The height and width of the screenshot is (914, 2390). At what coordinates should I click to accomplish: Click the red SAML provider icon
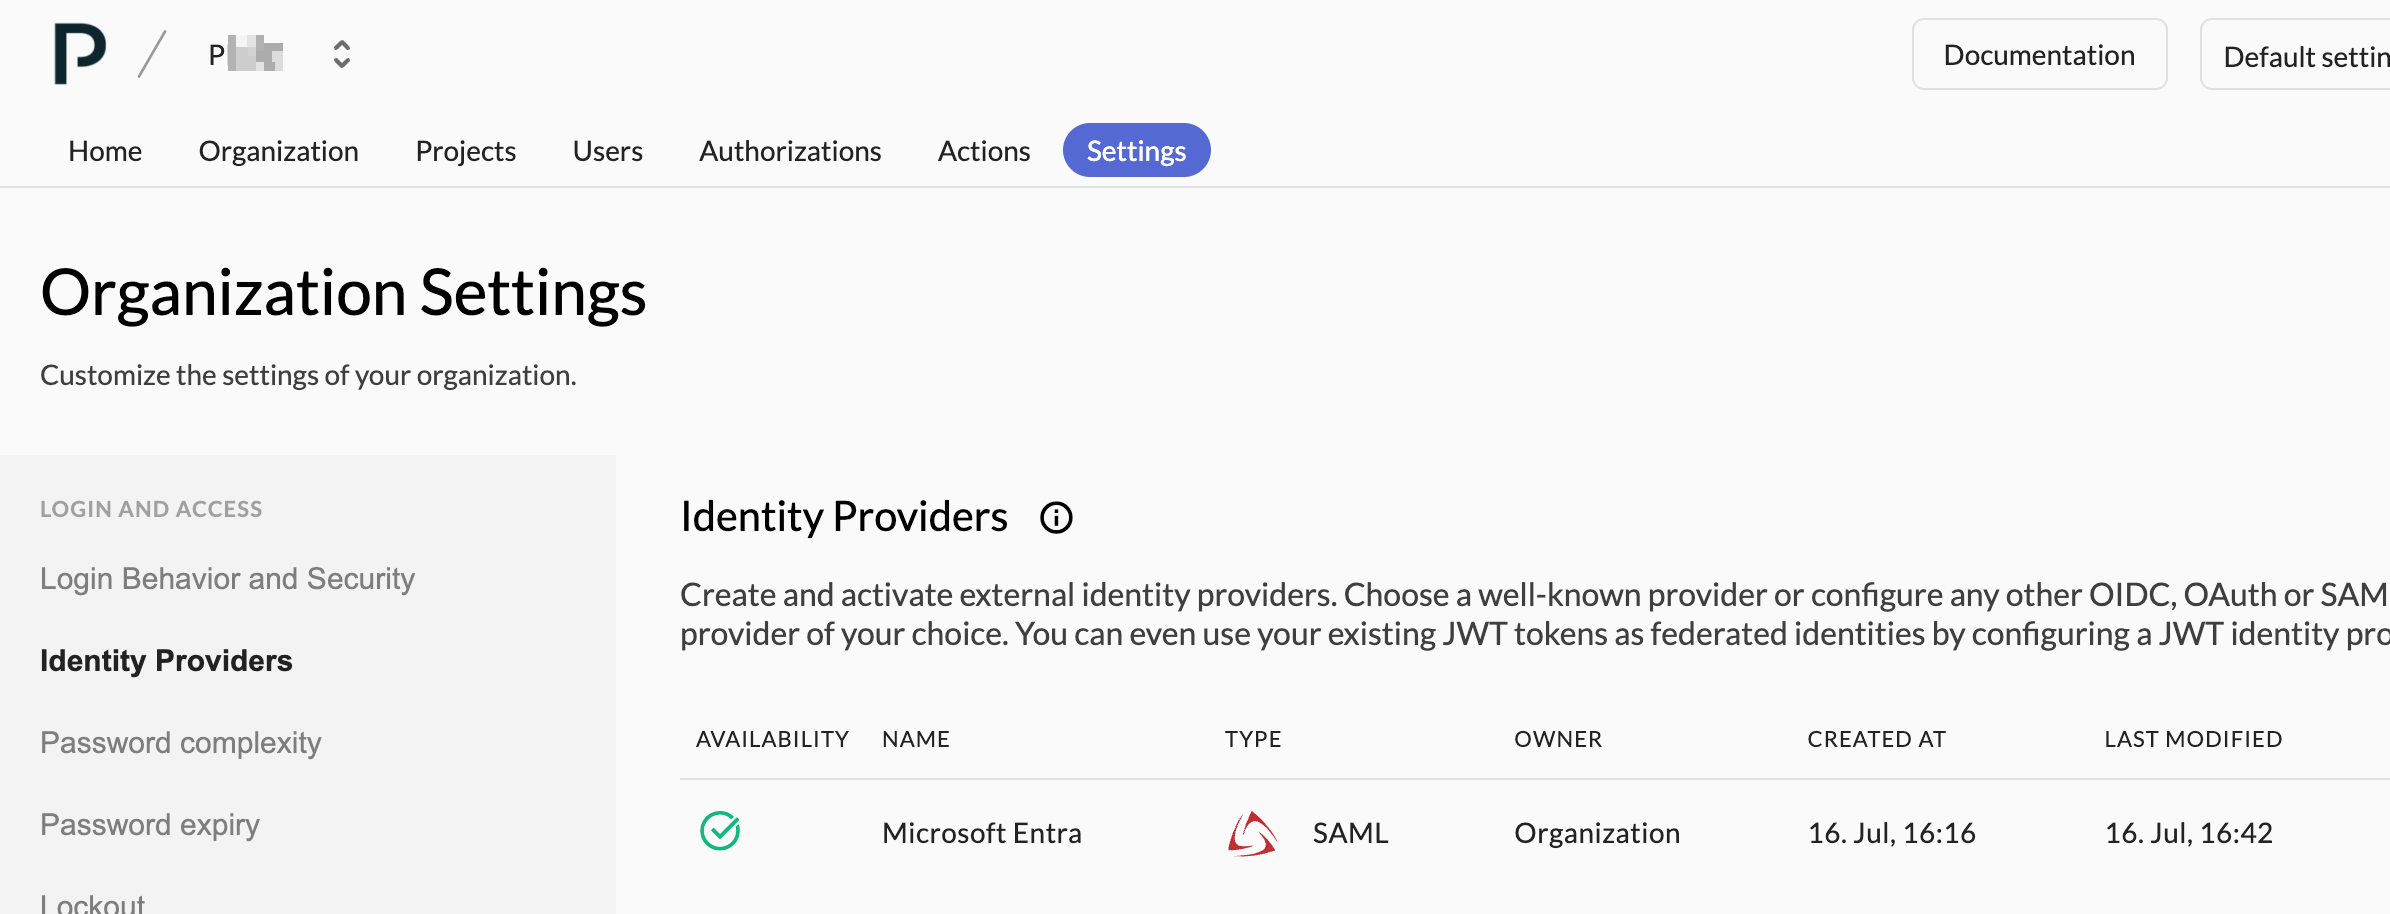click(x=1252, y=833)
